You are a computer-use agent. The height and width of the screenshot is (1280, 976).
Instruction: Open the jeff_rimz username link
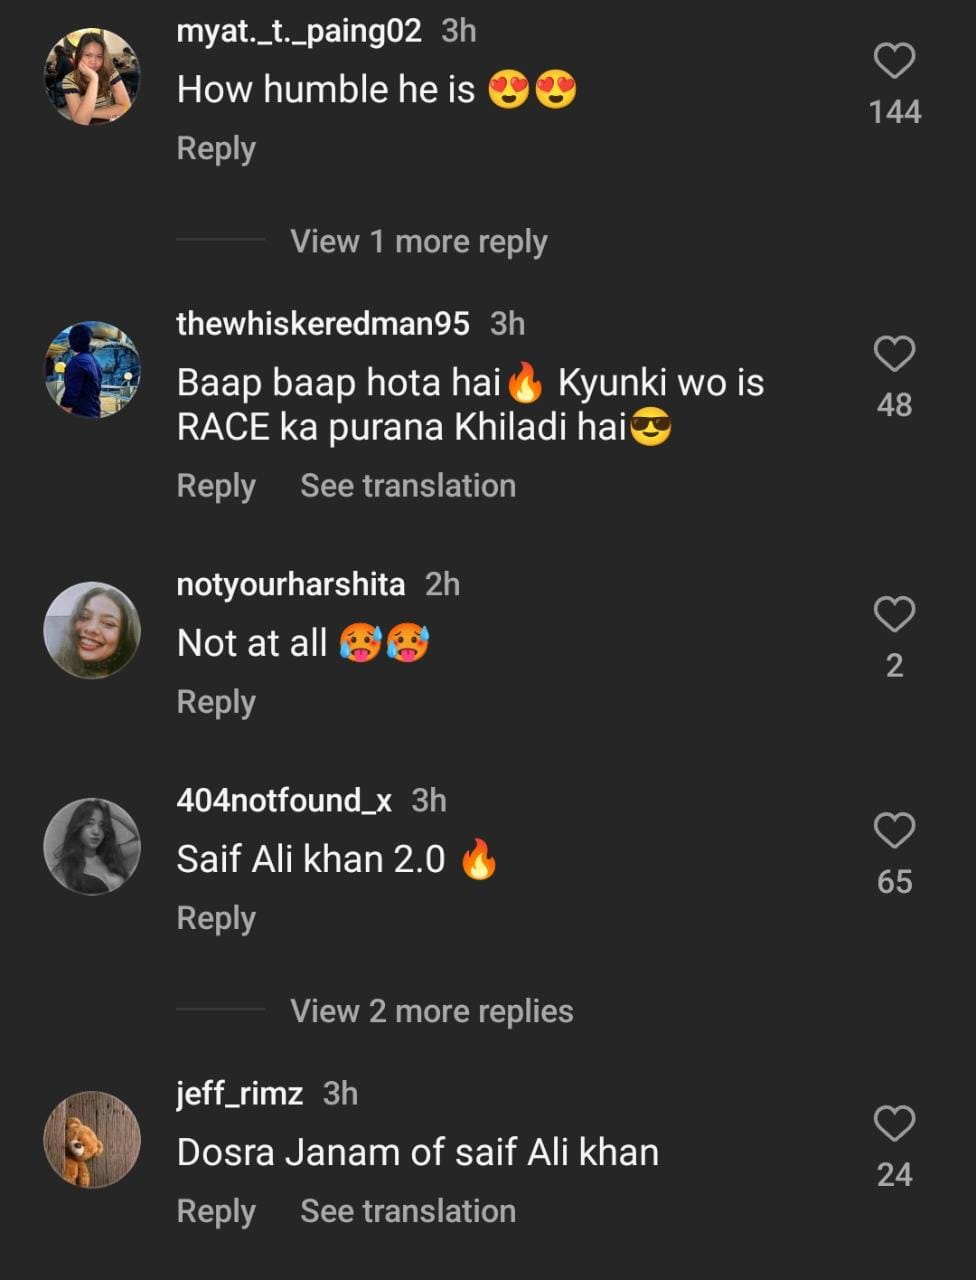click(239, 1094)
